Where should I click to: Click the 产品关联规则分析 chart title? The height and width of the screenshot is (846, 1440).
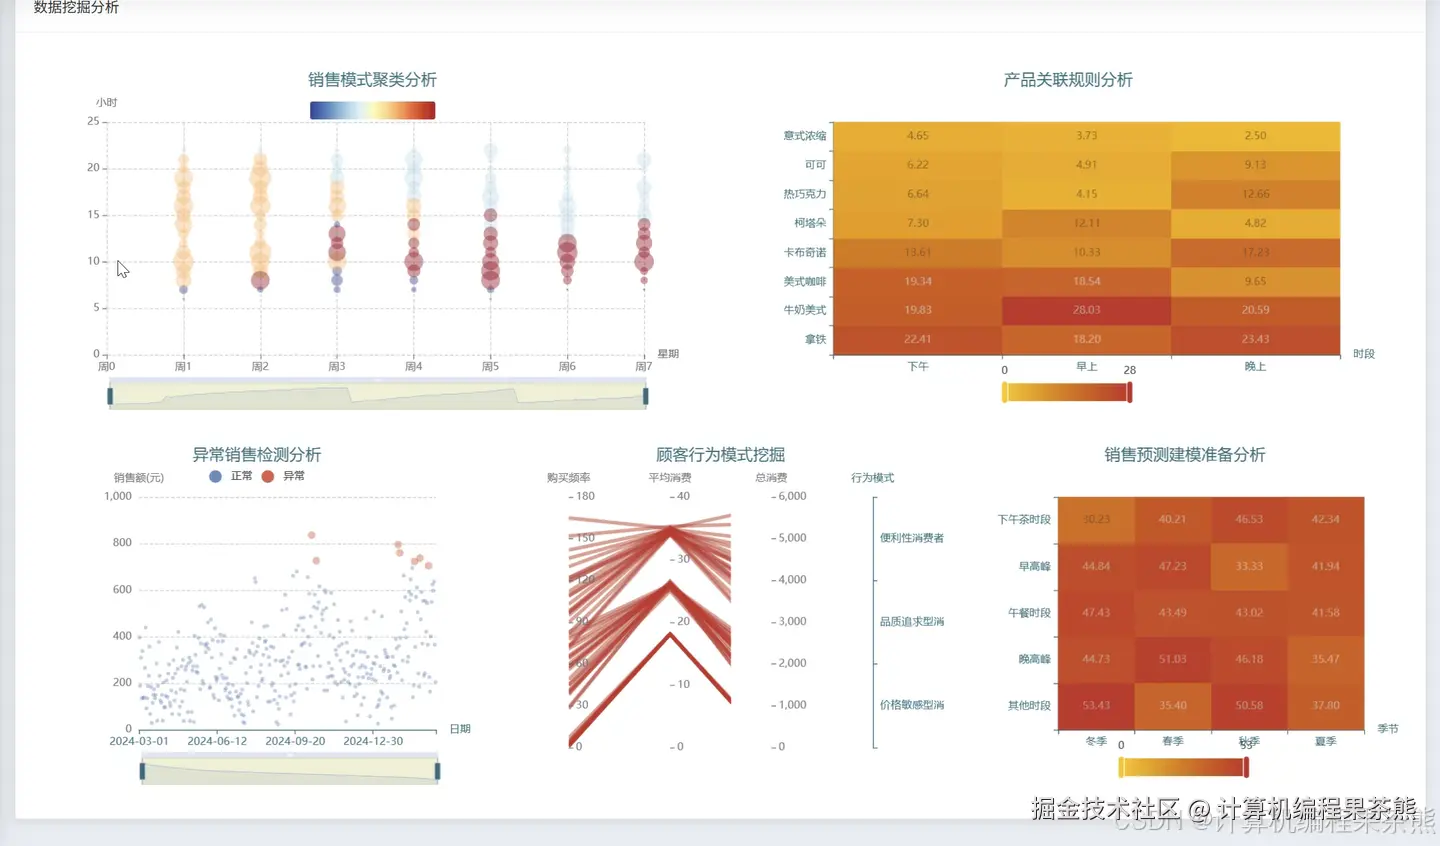[1068, 80]
